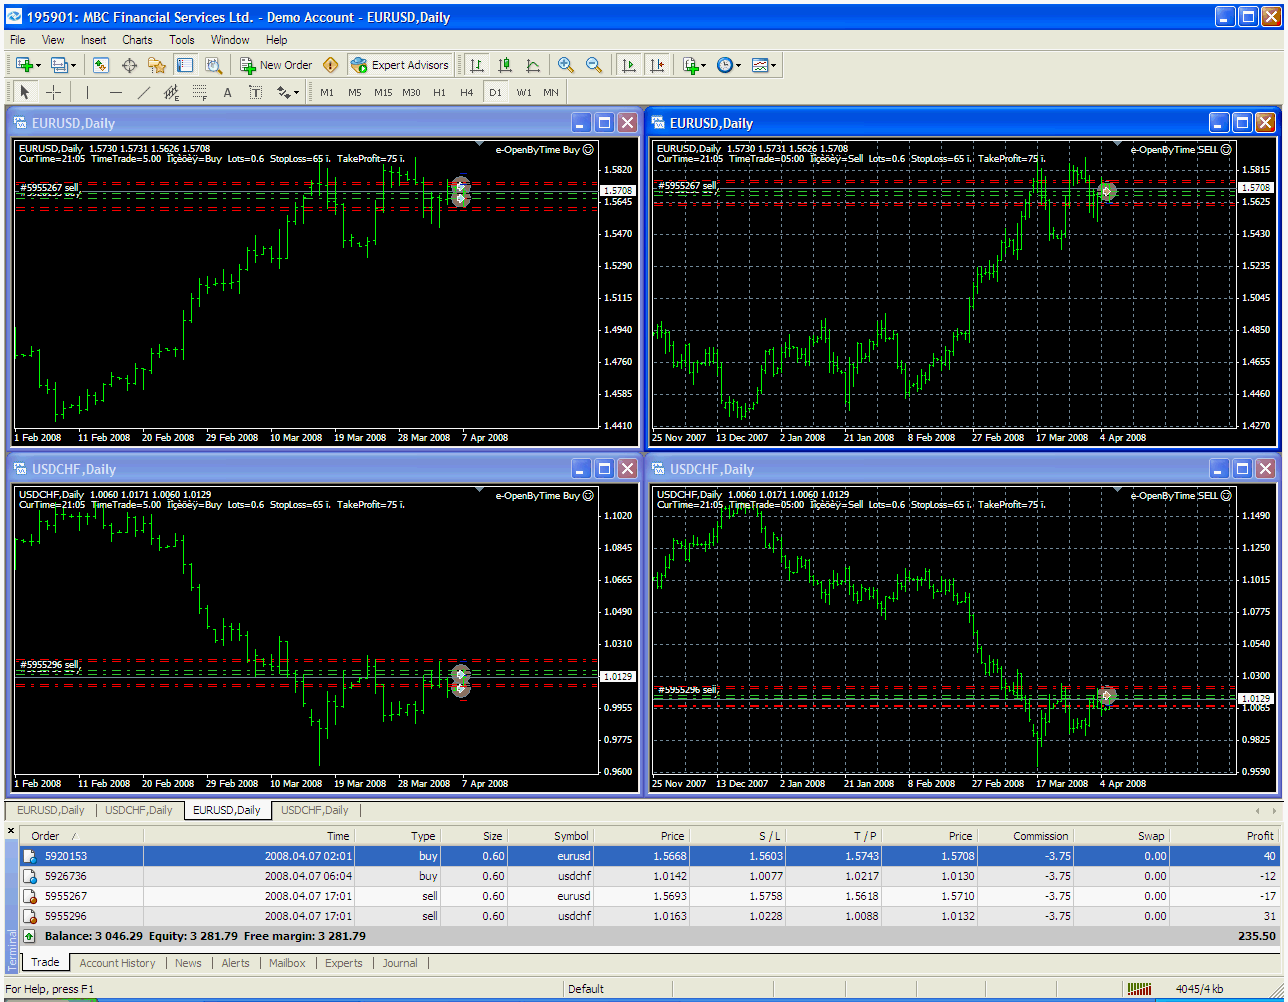
Task: Toggle the Data Window crosshair-circle icon
Action: tap(129, 65)
